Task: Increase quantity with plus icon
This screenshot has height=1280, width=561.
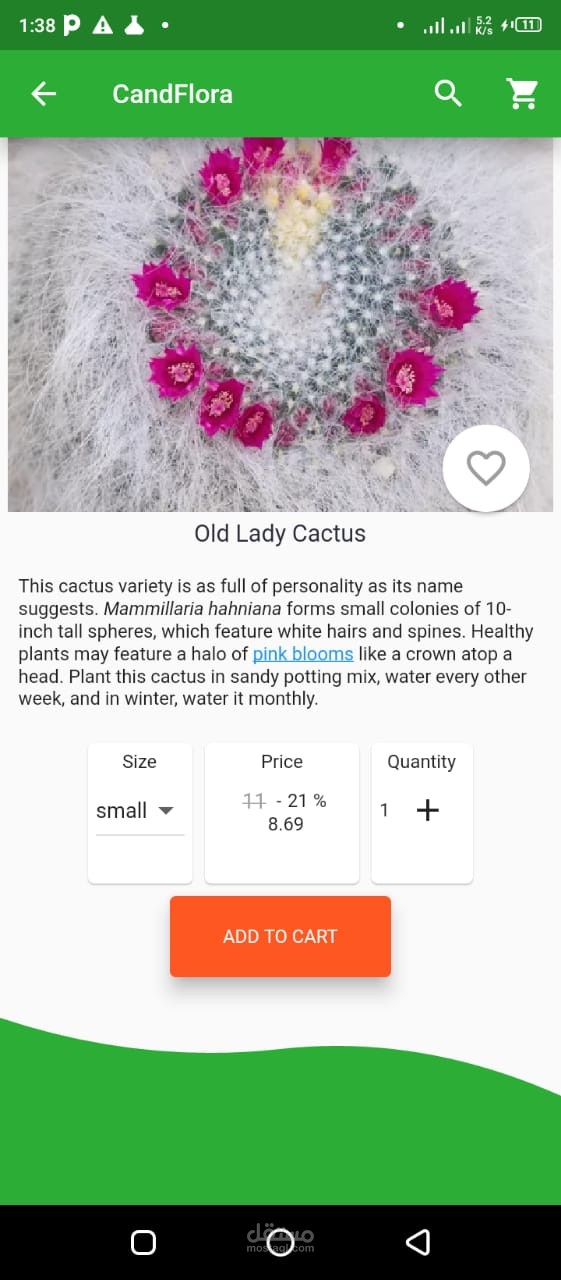Action: (x=427, y=810)
